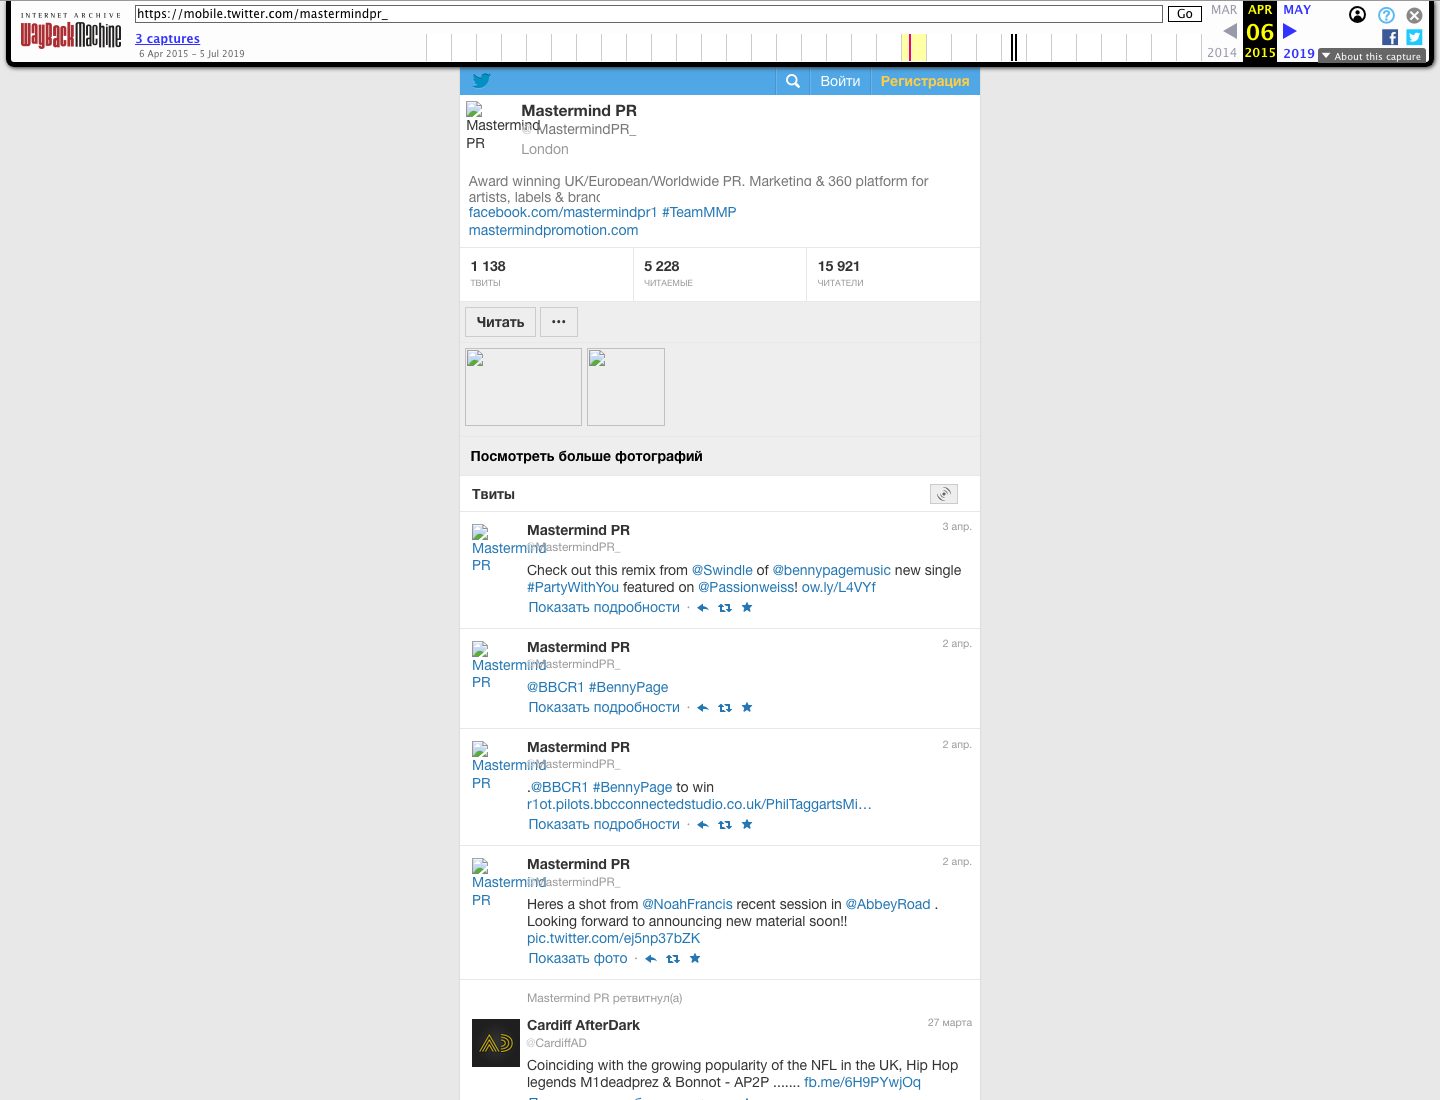Viewport: 1440px width, 1100px height.
Task: Open first photo thumbnail in gallery
Action: click(523, 387)
